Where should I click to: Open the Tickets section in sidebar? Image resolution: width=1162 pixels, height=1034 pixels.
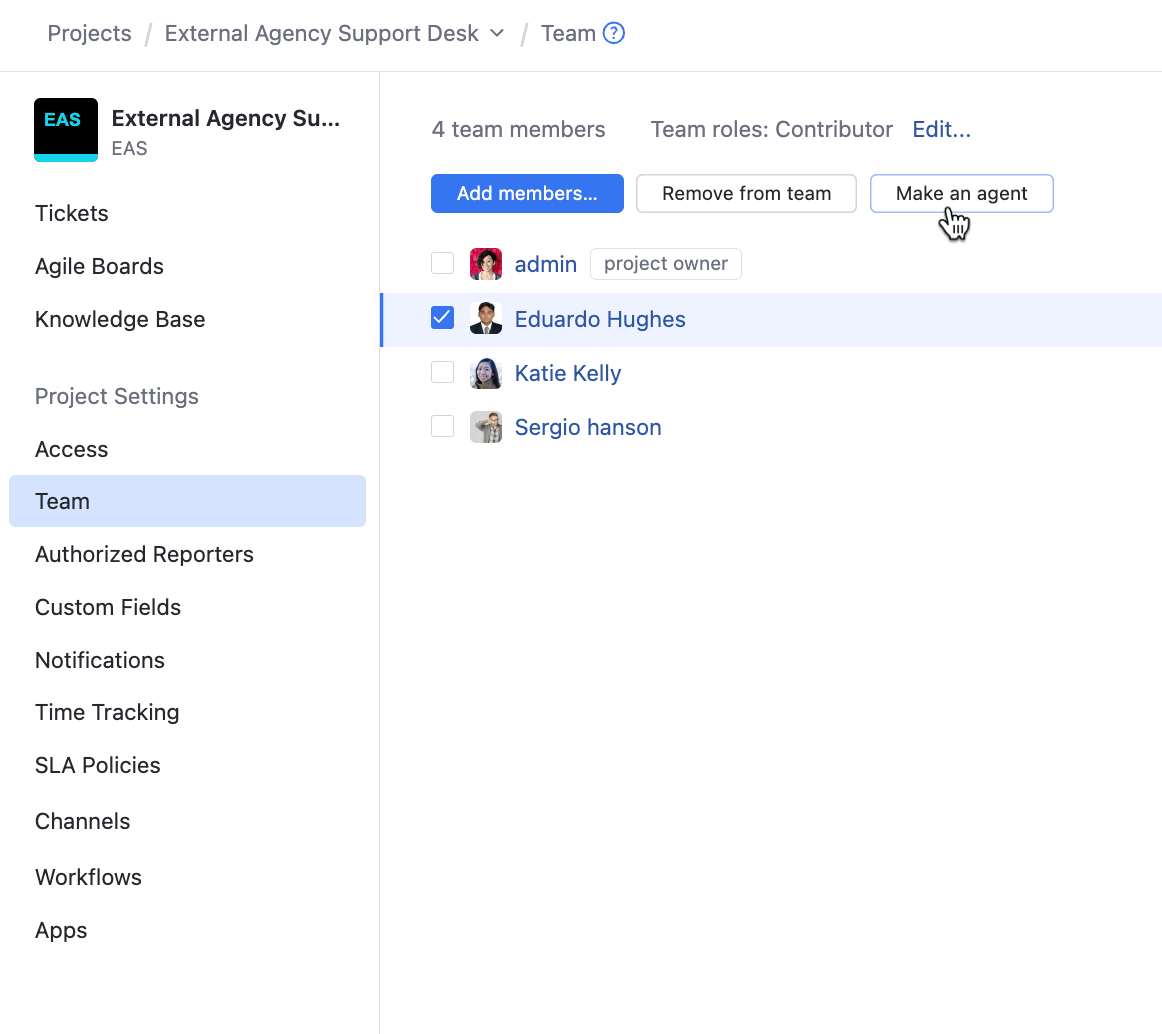[x=72, y=213]
